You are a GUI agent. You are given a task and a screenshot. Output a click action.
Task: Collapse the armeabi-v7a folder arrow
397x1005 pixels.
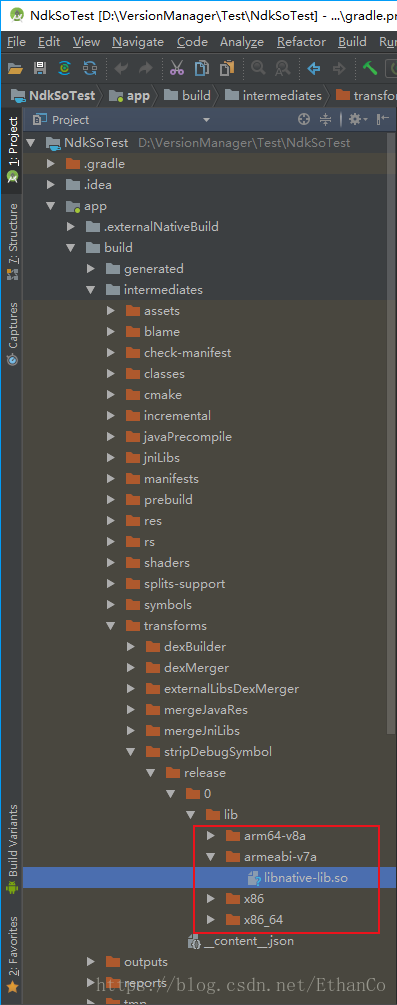[x=210, y=856]
